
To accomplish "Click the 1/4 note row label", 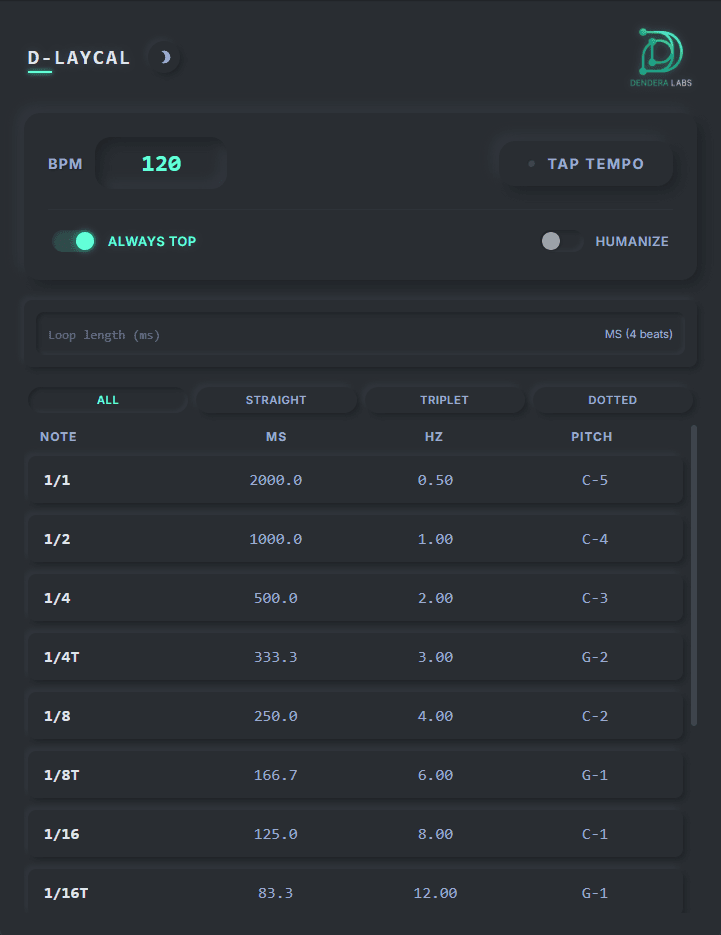I will point(57,598).
